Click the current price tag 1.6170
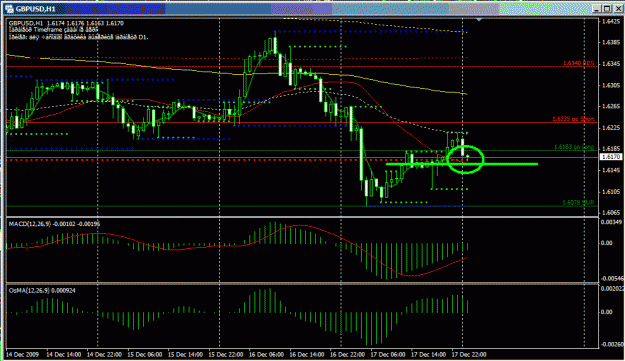 [611, 157]
